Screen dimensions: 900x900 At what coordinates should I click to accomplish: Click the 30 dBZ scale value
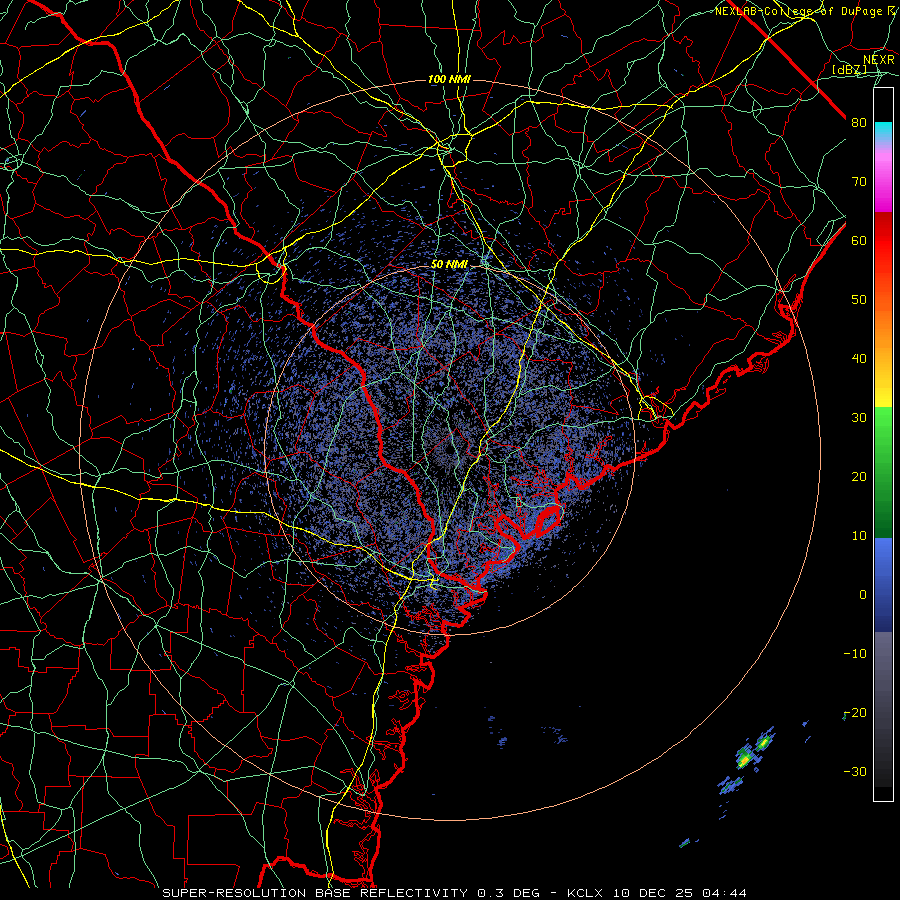pyautogui.click(x=859, y=418)
